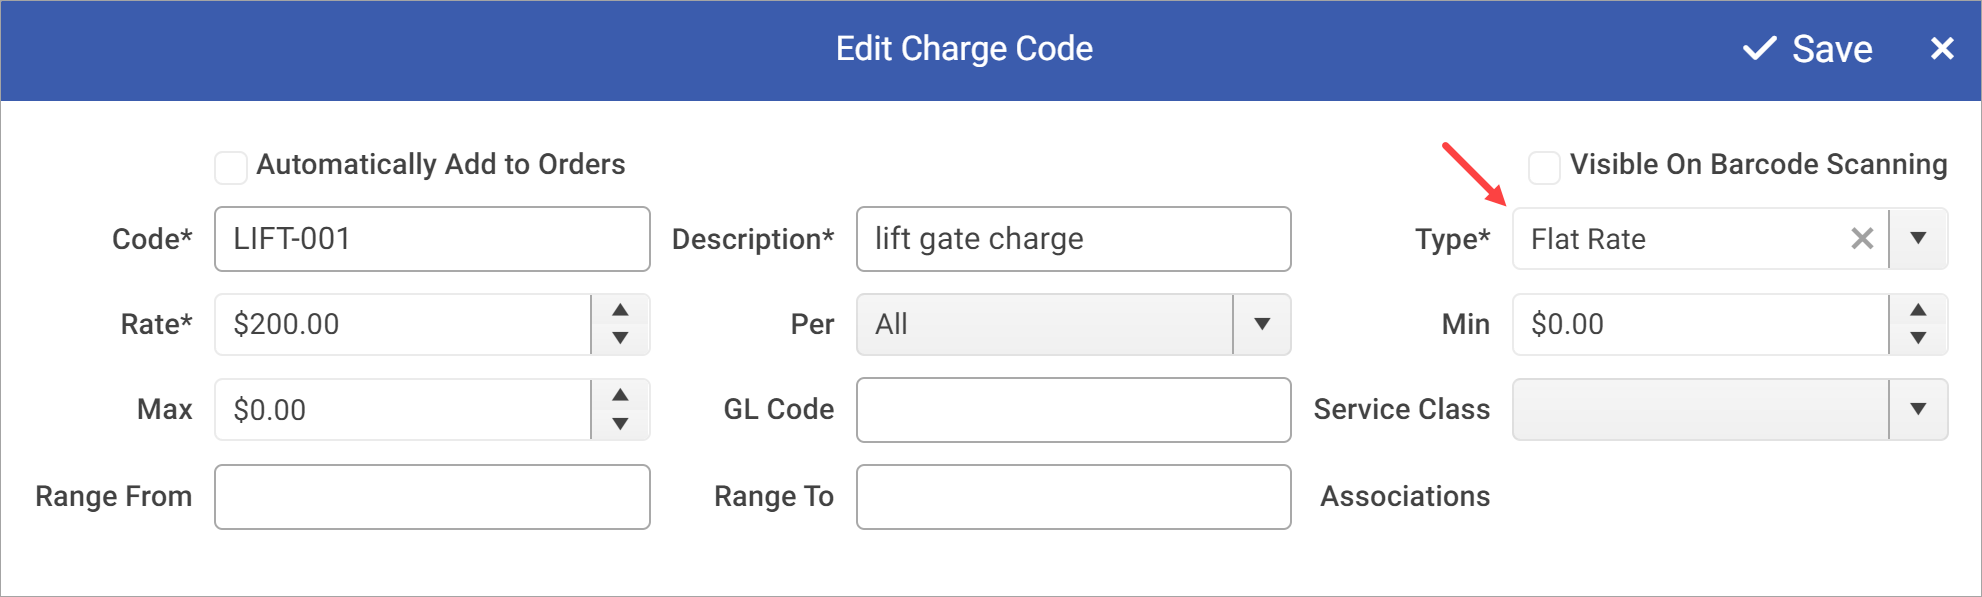Enable Visible On Barcode Scanning
Viewport: 1982px width, 597px height.
[1543, 167]
